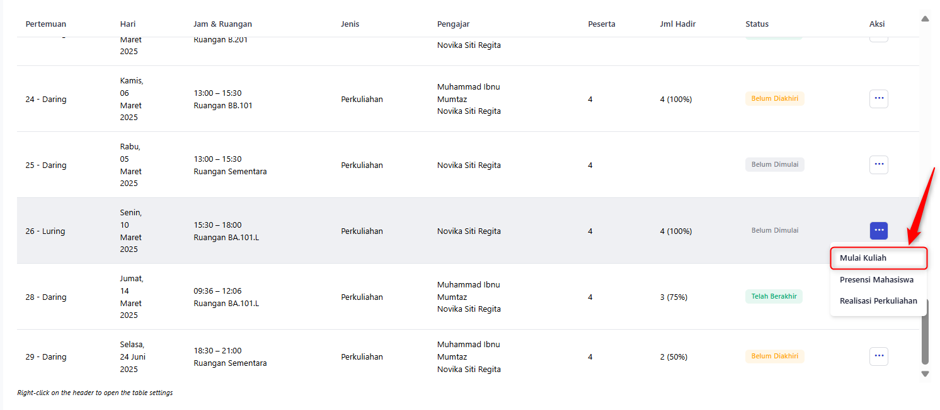Screen dimensions: 940x410
Task: Open the actions menu for meeting 29 - Daring
Action: tap(878, 356)
